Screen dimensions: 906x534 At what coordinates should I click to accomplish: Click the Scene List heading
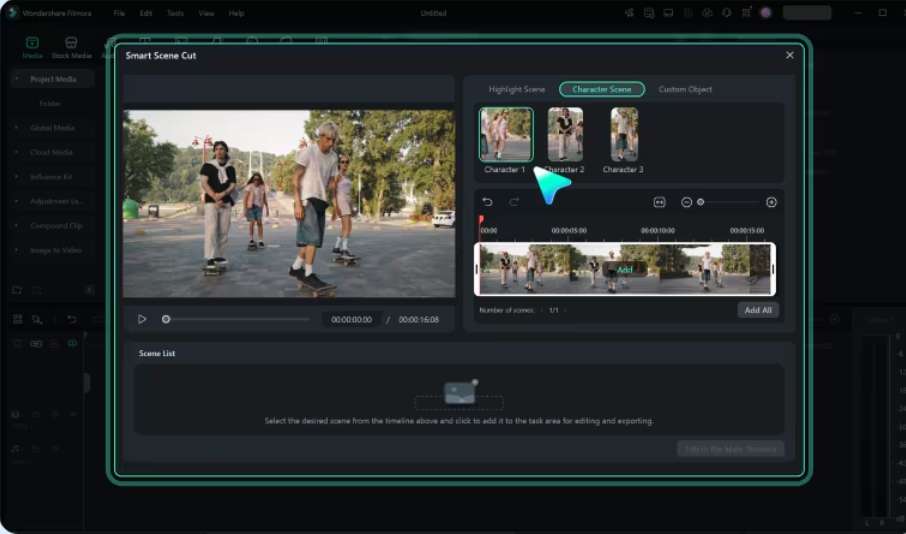(157, 353)
